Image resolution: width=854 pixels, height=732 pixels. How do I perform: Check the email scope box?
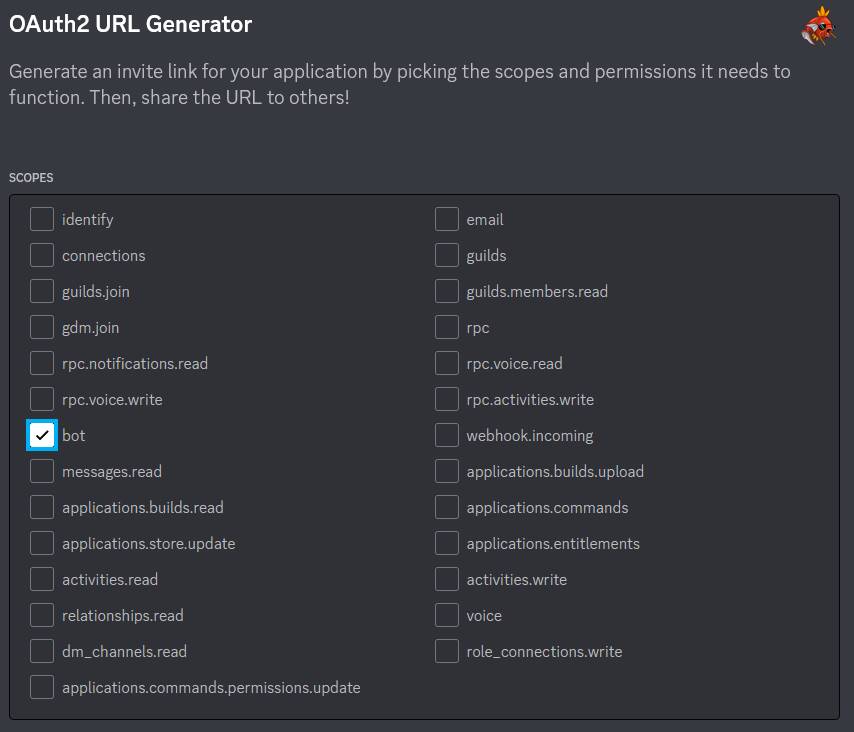coord(447,220)
